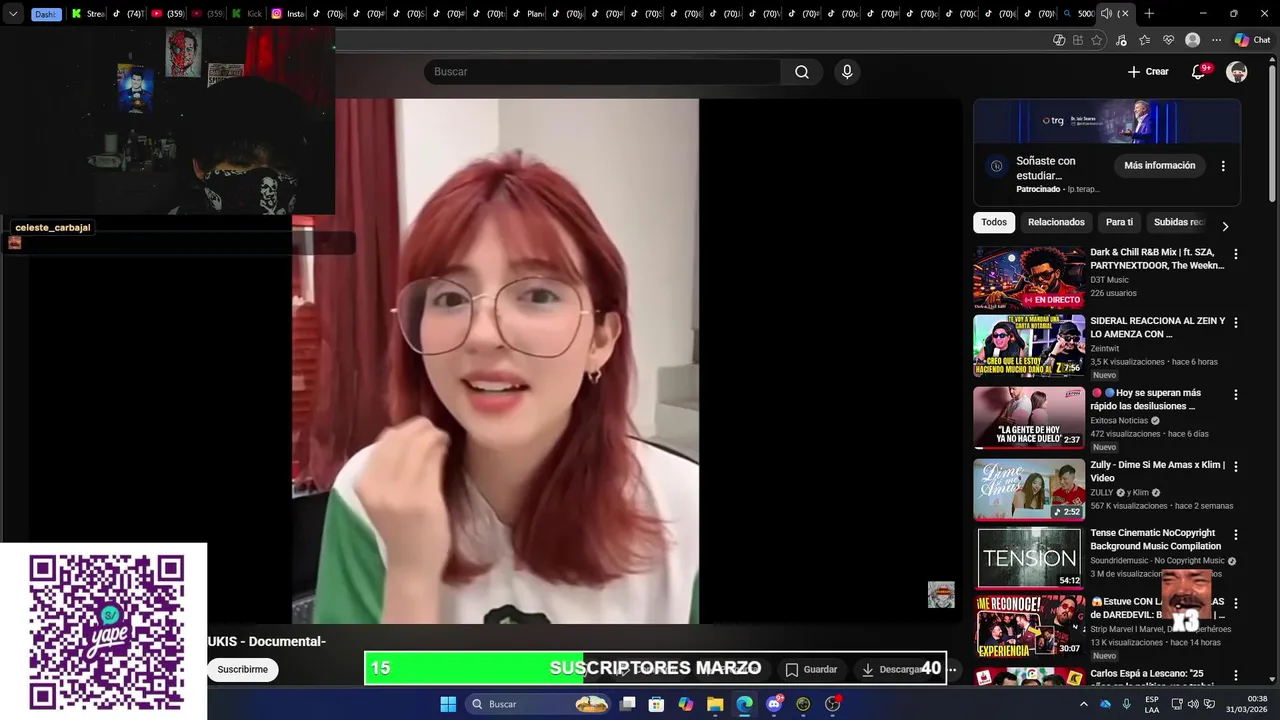Open a new browser tab
1280x720 pixels.
[1149, 14]
